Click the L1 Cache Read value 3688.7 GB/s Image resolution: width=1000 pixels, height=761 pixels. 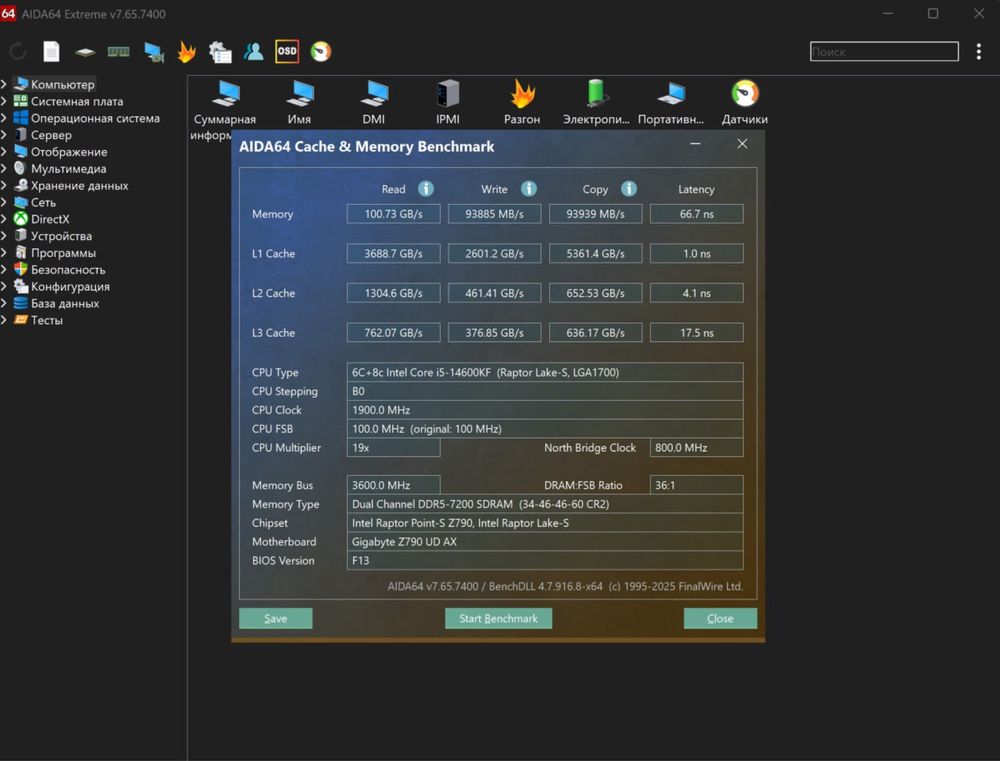coord(393,253)
